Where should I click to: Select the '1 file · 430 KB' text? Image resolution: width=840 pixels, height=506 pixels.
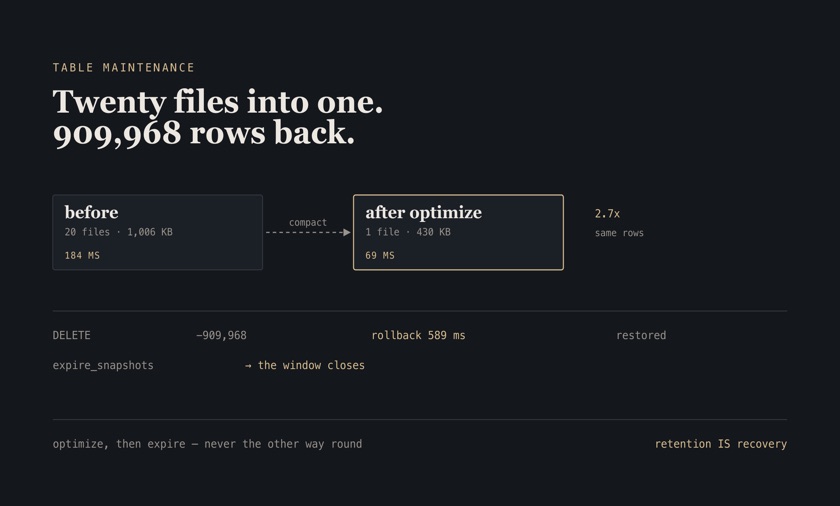[x=408, y=232]
